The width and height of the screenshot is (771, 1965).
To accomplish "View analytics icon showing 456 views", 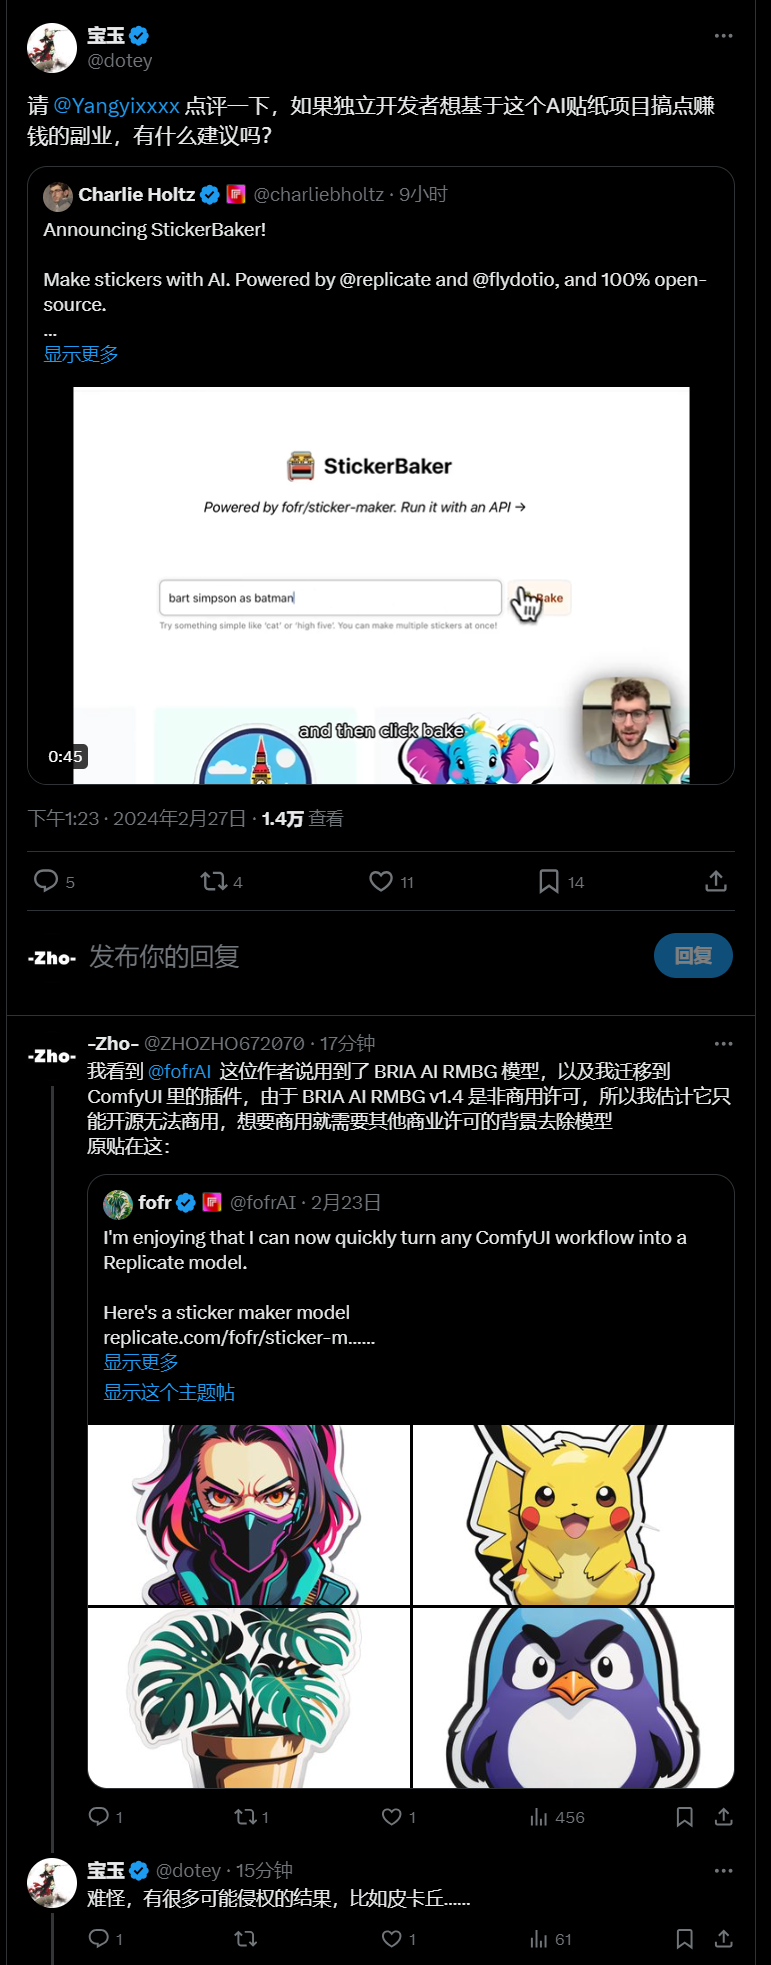I will click(539, 1817).
